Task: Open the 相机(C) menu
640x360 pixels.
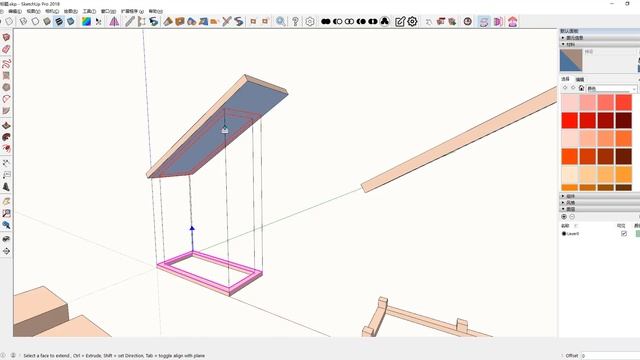Action: 52,11
